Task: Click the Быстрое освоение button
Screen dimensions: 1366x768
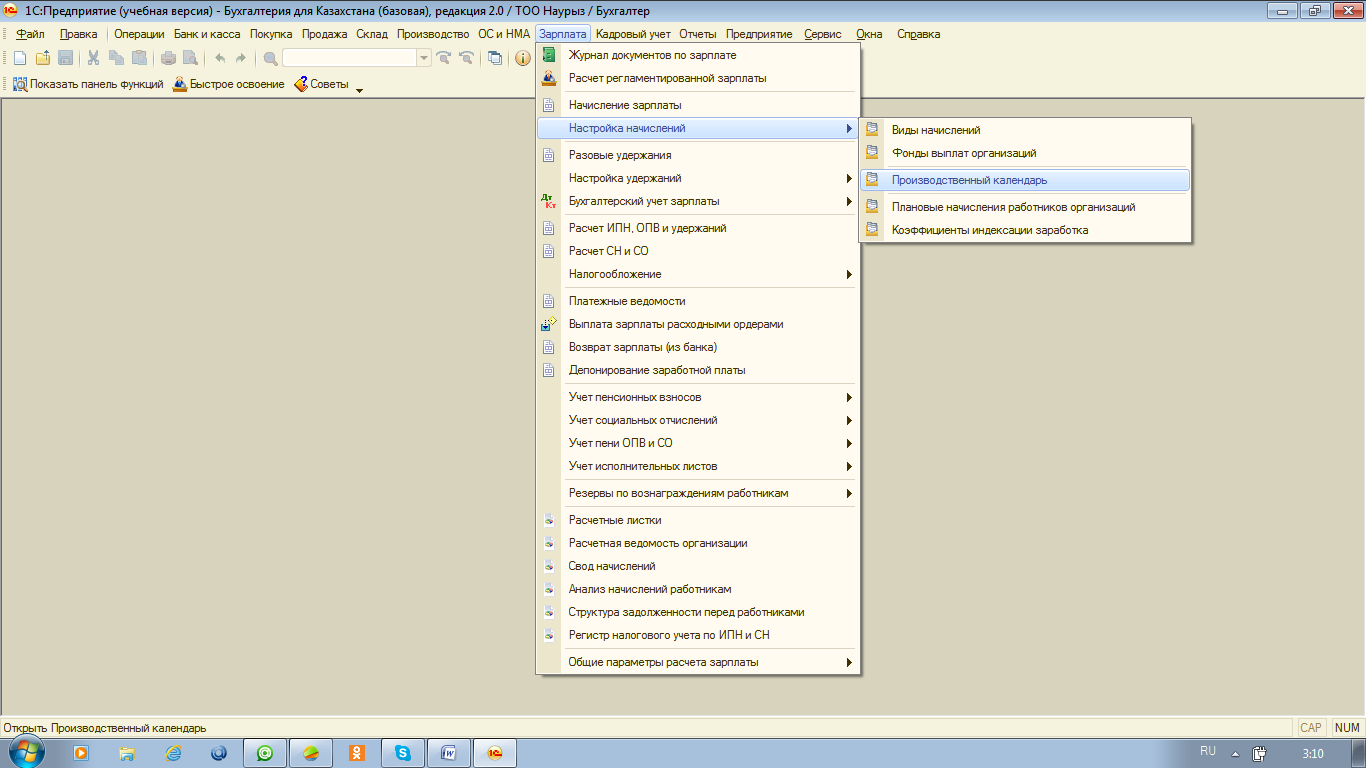Action: pyautogui.click(x=229, y=84)
